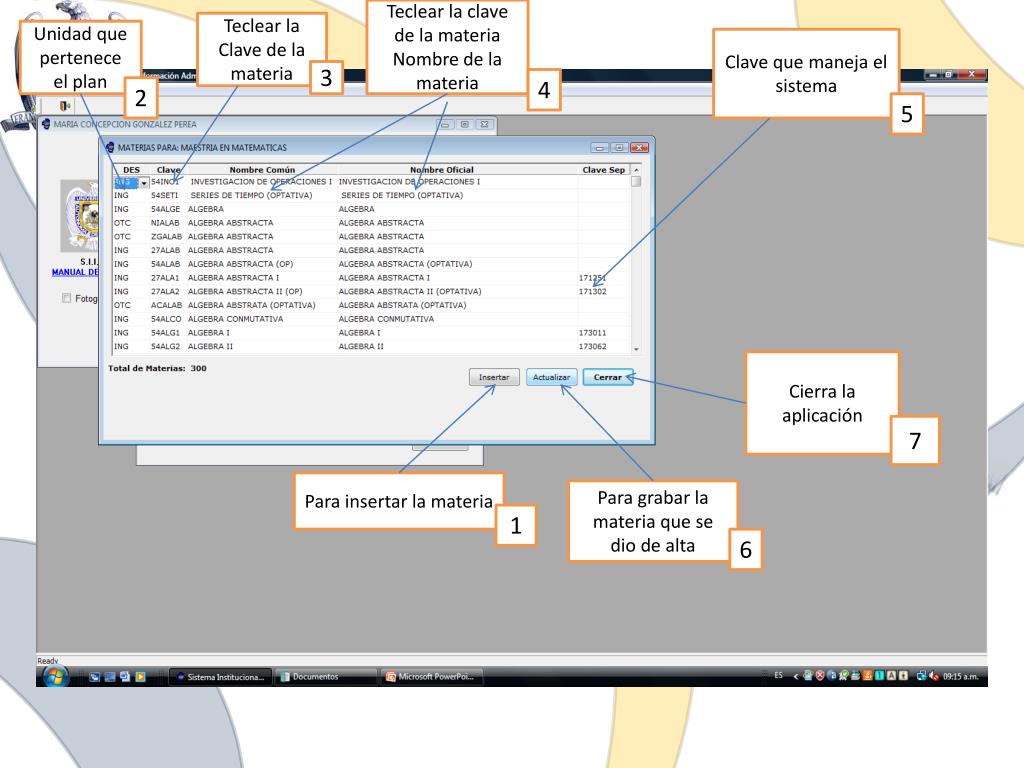Viewport: 1024px width, 768px height.
Task: Open Documentos window from the taskbar
Action: [318, 677]
